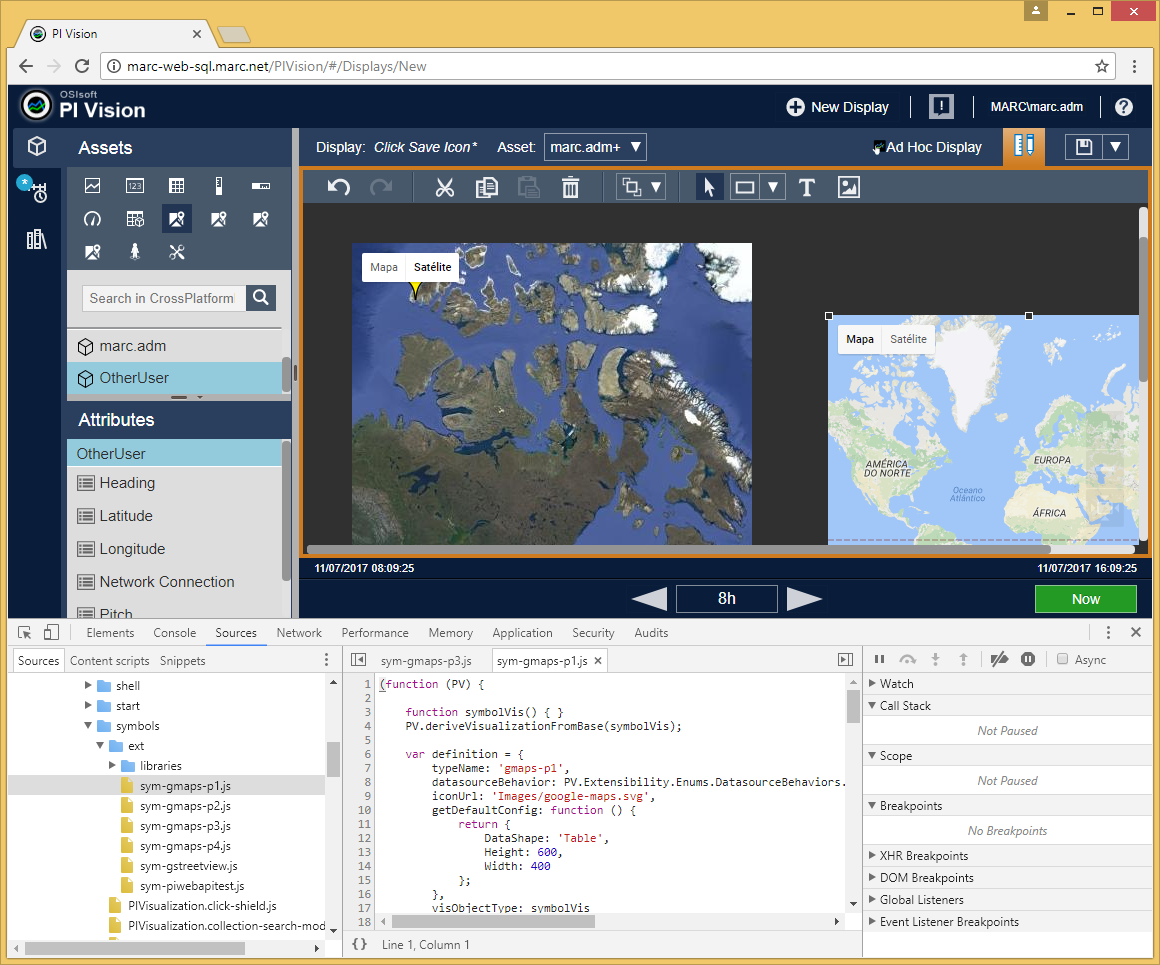Open the help question mark icon
1160x965 pixels.
[x=1124, y=107]
